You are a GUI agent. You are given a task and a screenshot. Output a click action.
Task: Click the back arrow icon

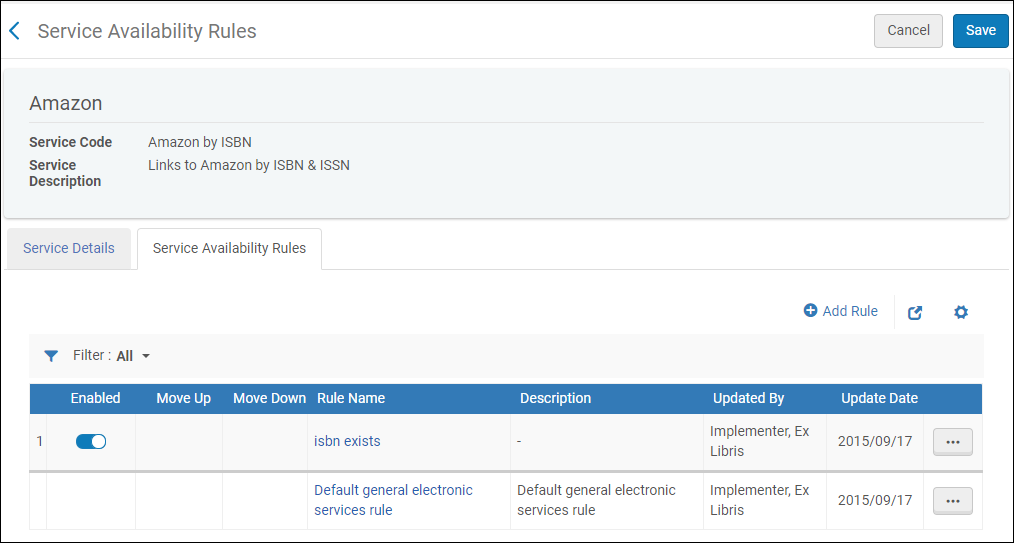[x=15, y=31]
